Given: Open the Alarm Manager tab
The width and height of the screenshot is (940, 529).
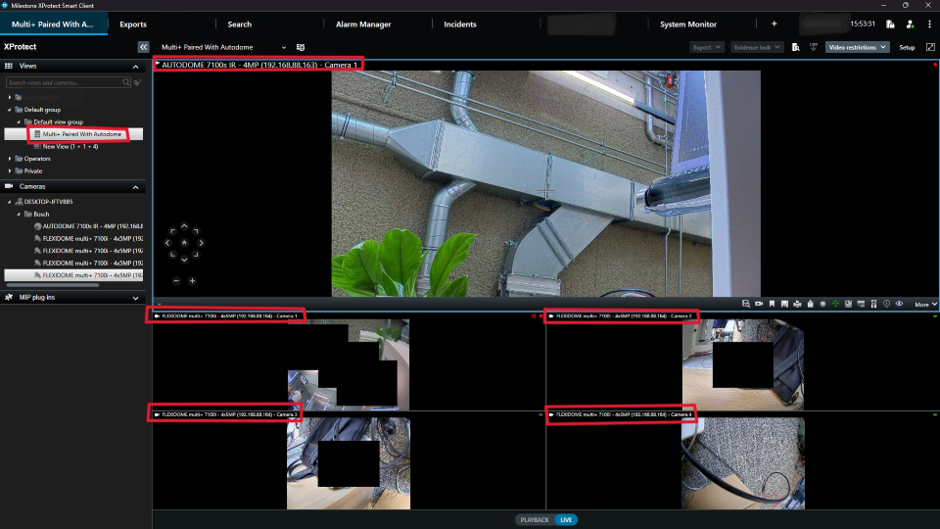Looking at the screenshot, I should 363,24.
